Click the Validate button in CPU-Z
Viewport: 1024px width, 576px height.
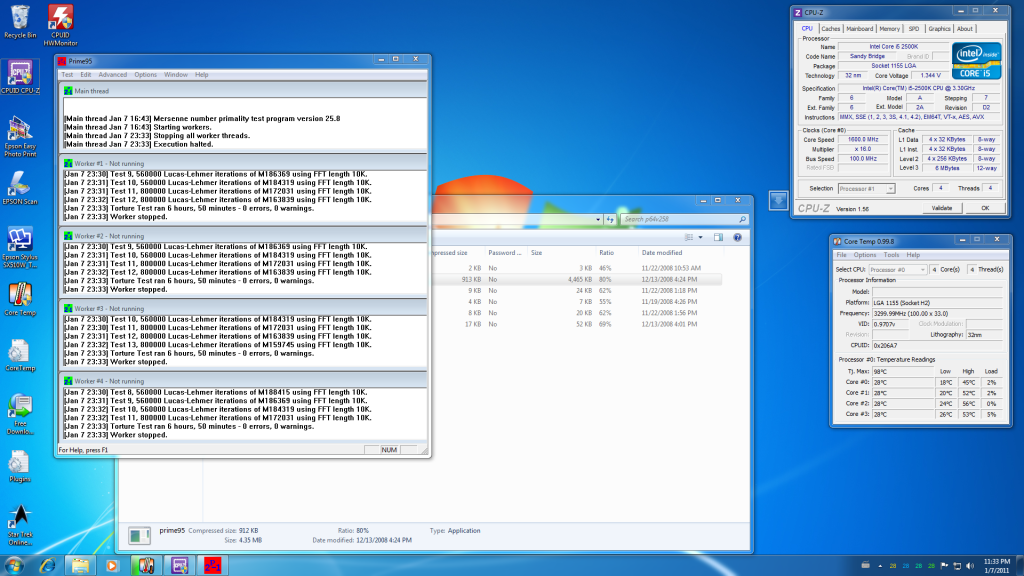coord(941,208)
